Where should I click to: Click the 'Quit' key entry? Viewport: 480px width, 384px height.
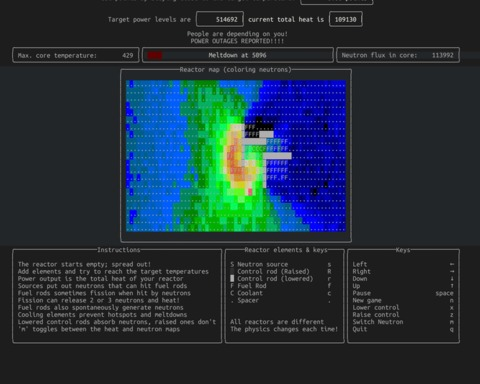(360, 329)
